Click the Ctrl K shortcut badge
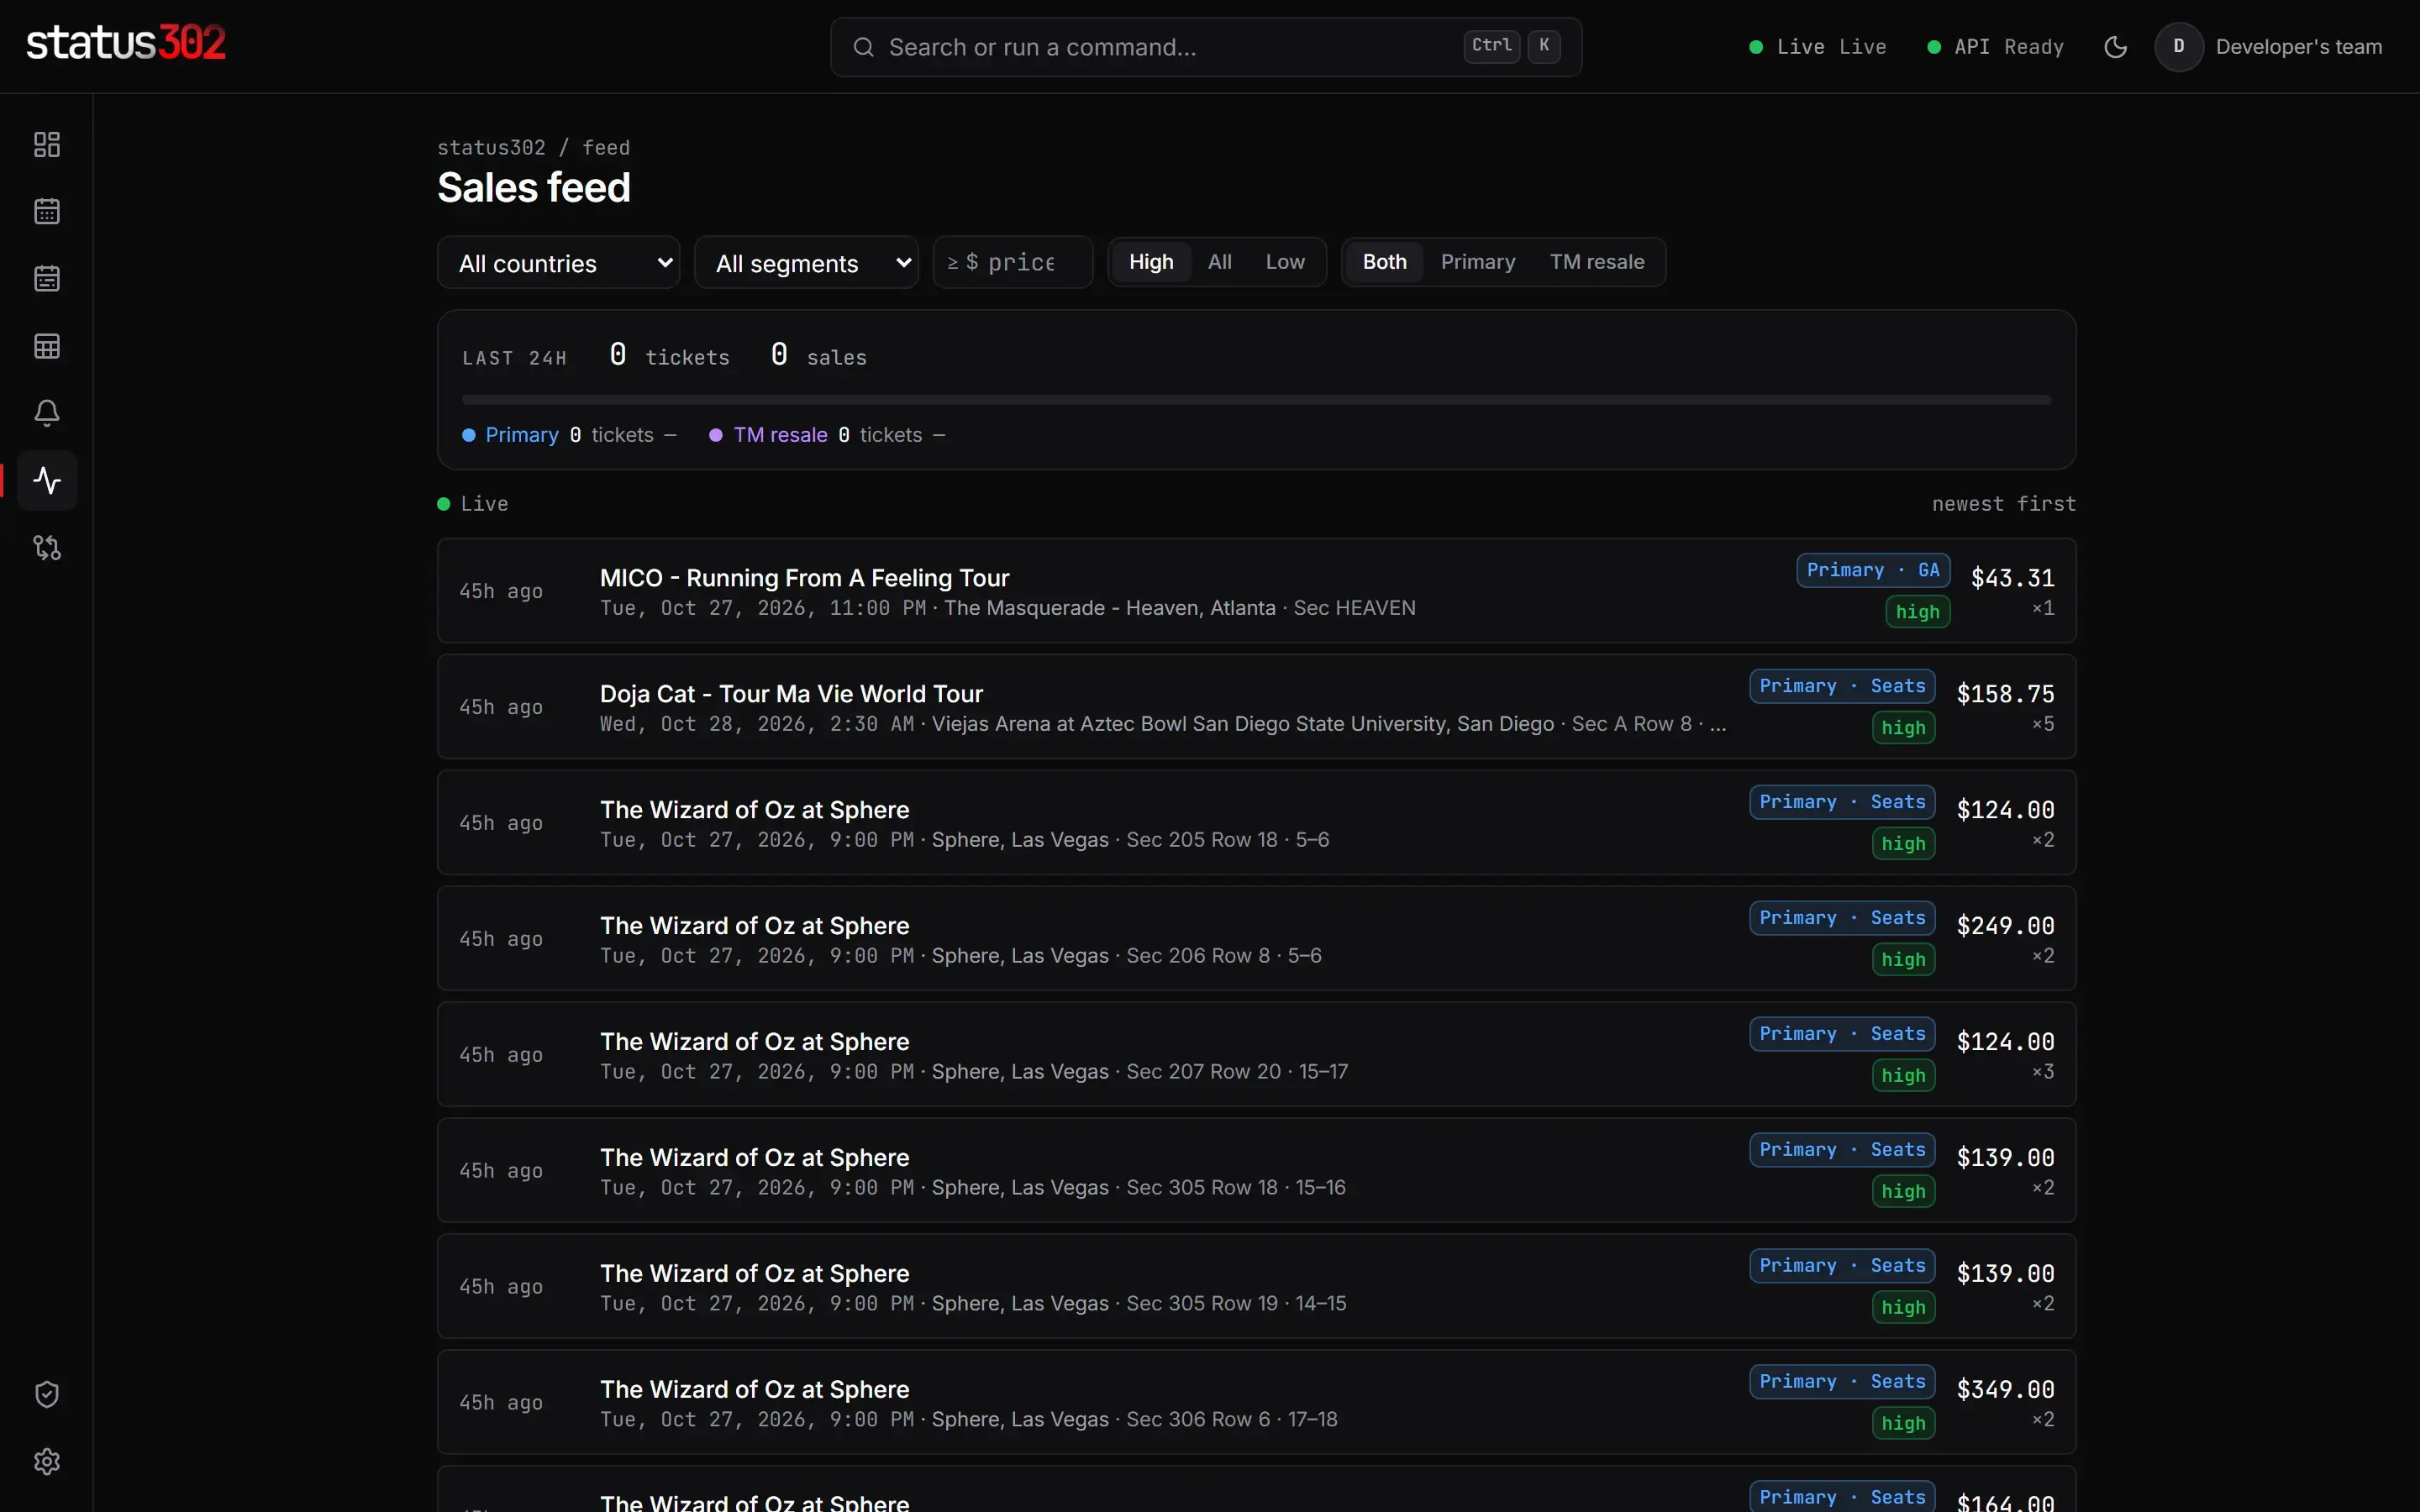 click(x=1512, y=46)
